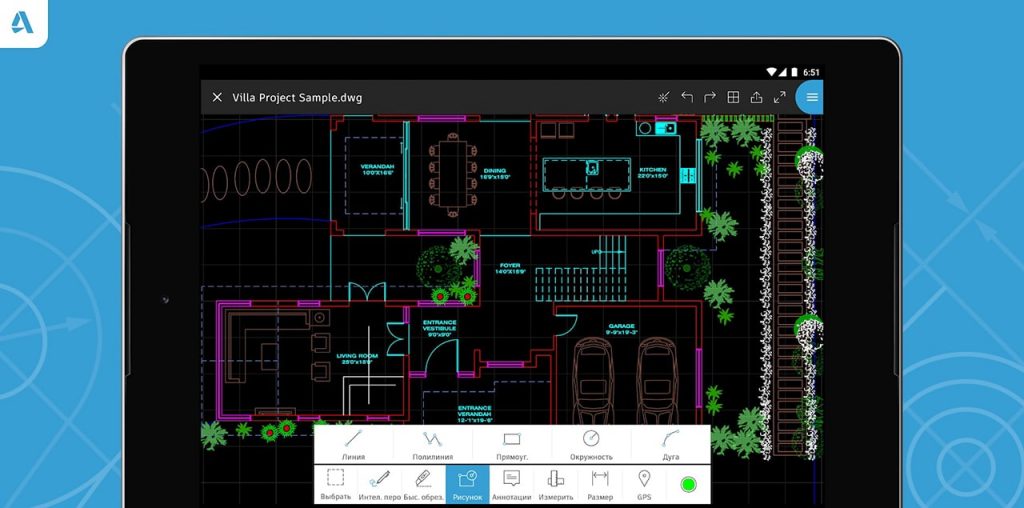Viewport: 1024px width, 508px height.
Task: Tap the battery status icon
Action: click(x=794, y=72)
